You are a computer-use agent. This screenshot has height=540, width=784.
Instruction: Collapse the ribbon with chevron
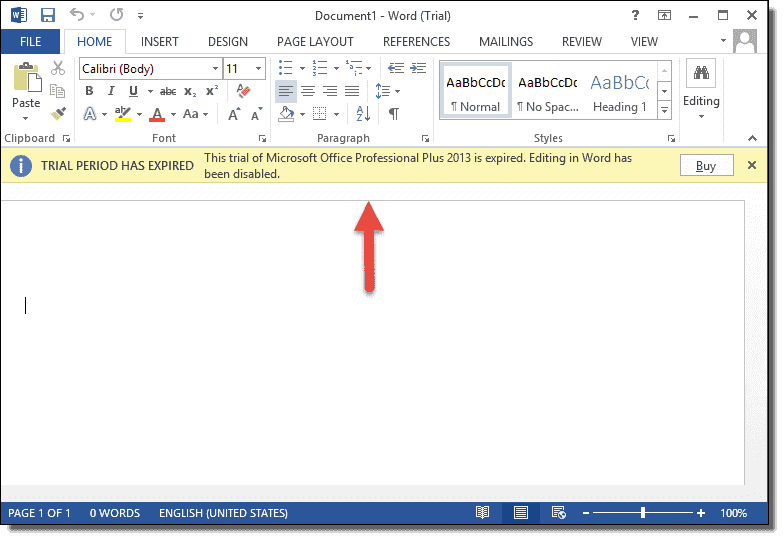[752, 138]
